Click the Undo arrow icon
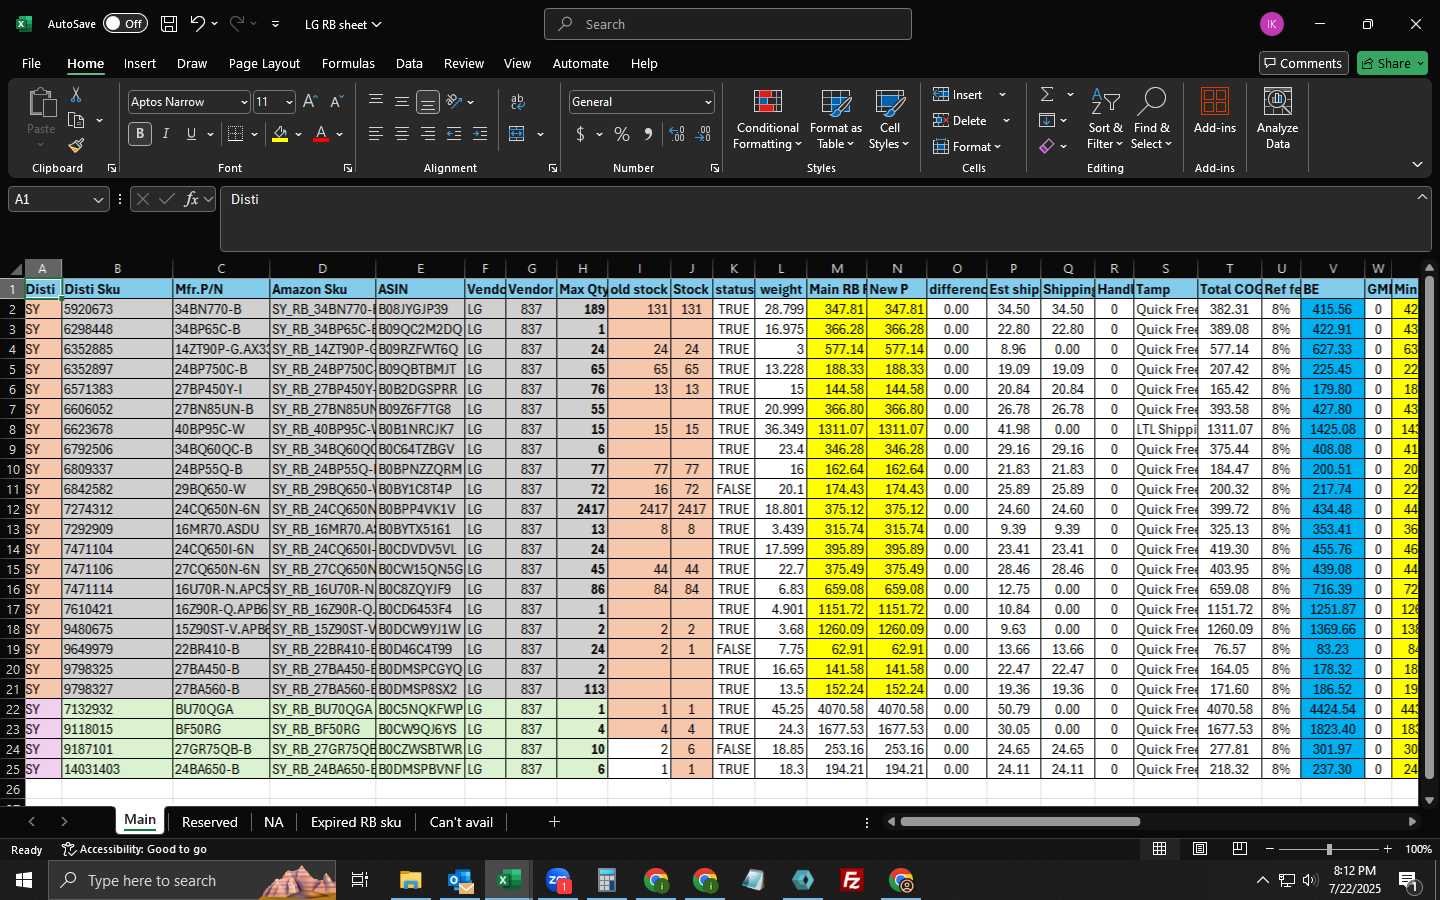The width and height of the screenshot is (1440, 900). [198, 24]
